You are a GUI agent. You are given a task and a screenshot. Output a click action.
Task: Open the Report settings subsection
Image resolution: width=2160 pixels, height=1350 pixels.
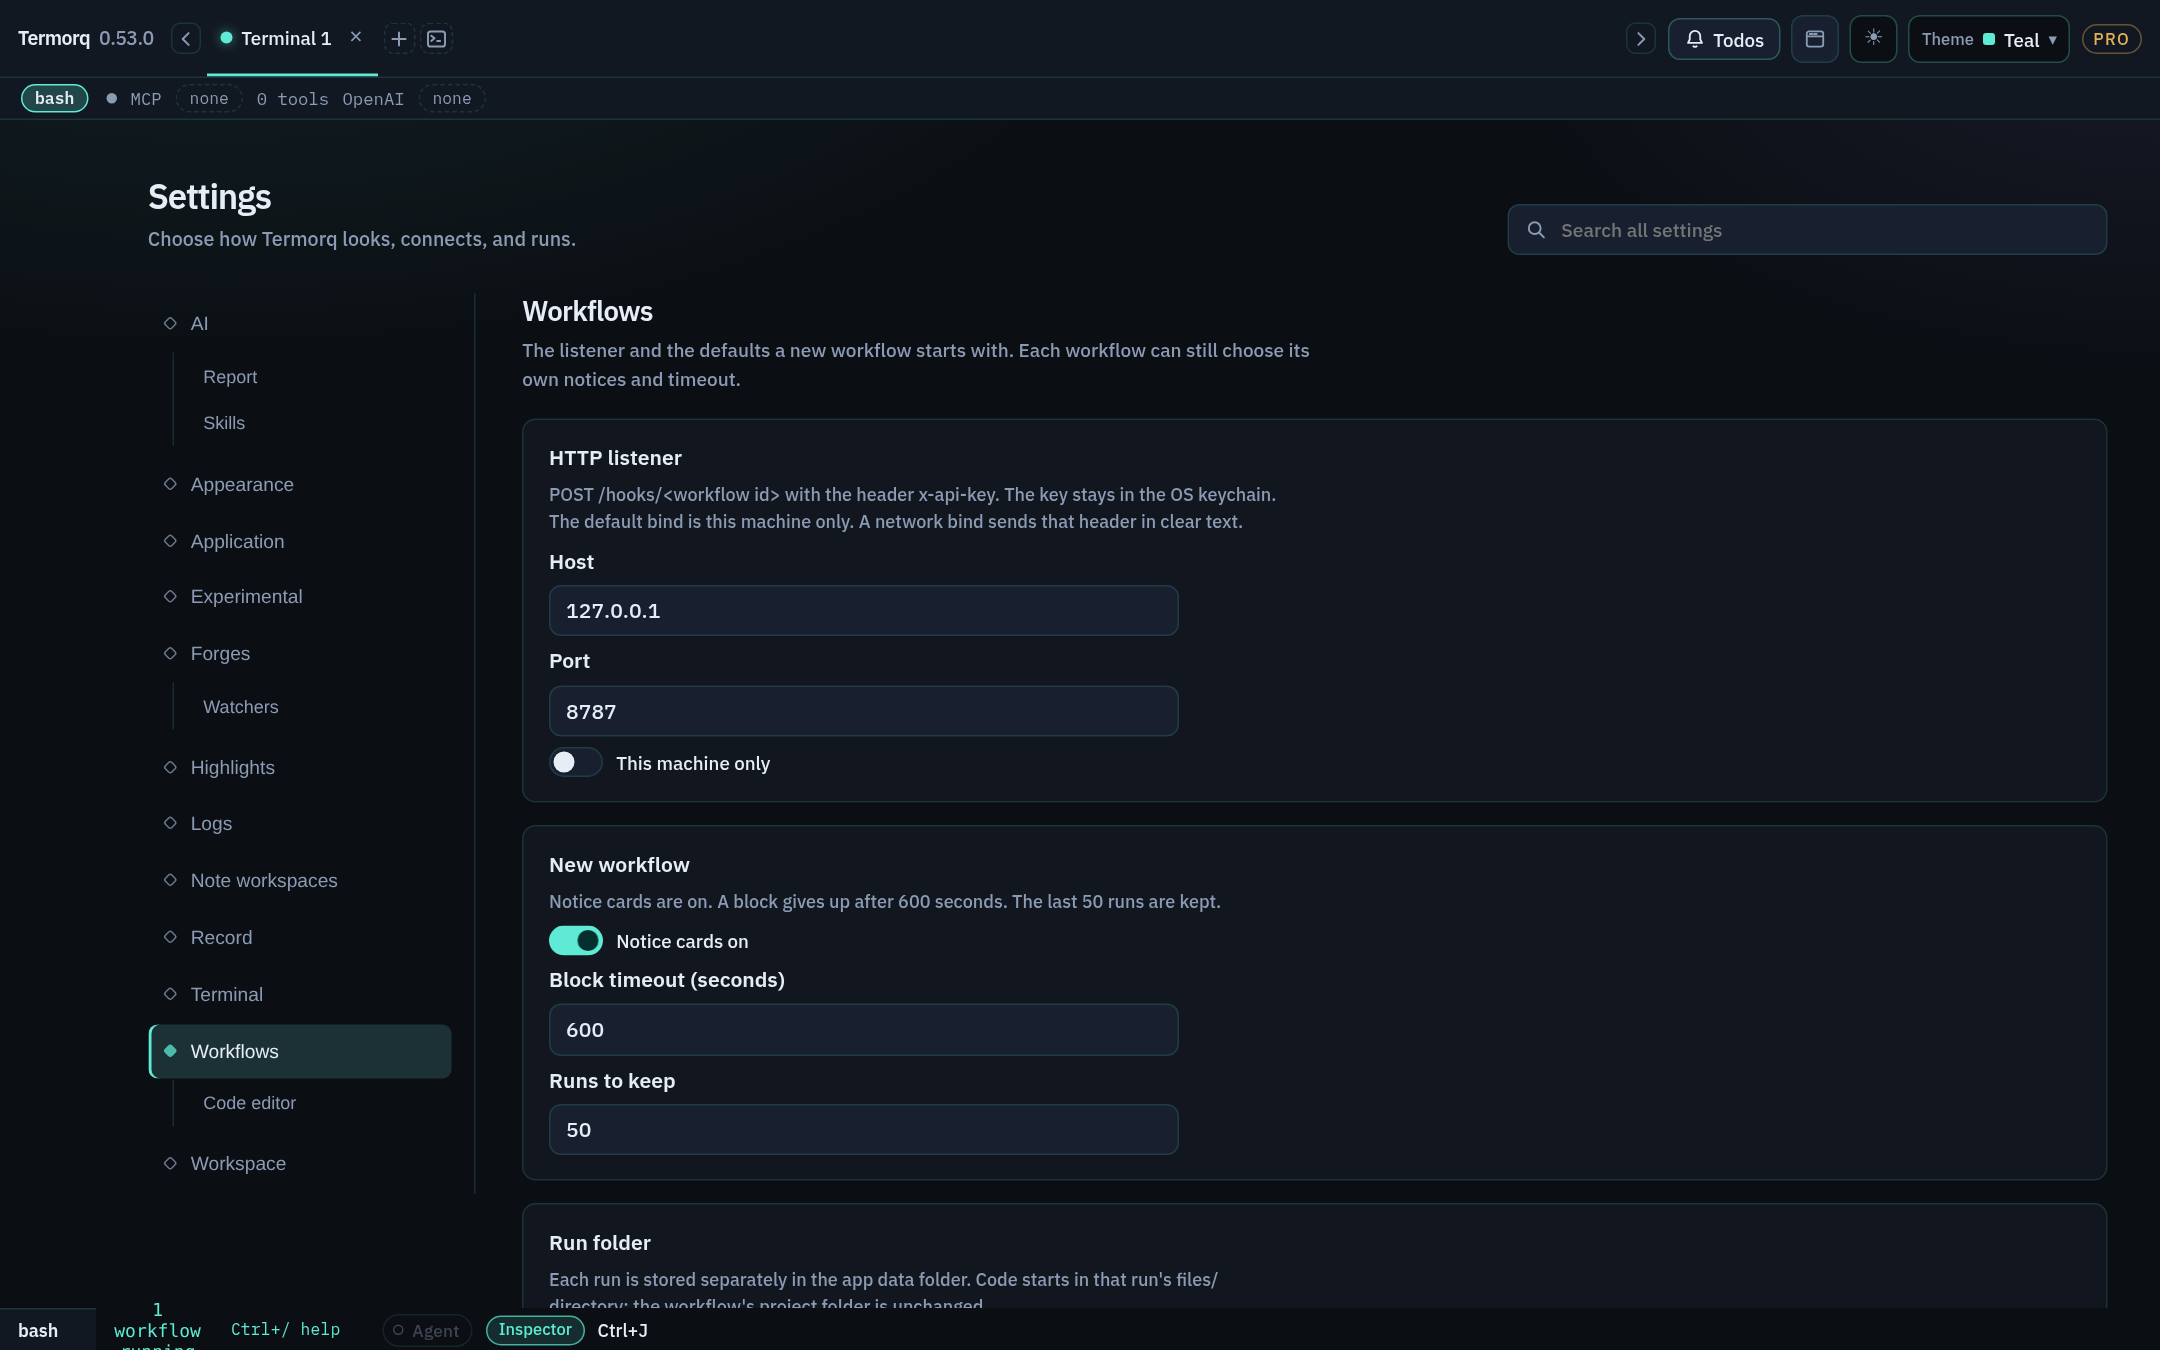[x=230, y=377]
